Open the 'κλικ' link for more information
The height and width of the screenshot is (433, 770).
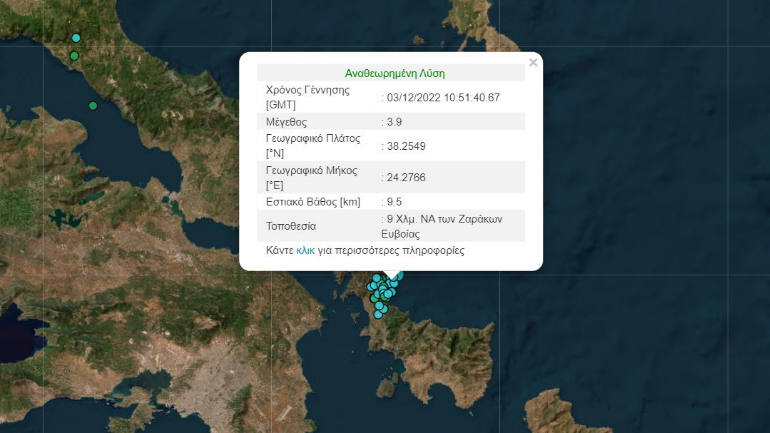(306, 251)
